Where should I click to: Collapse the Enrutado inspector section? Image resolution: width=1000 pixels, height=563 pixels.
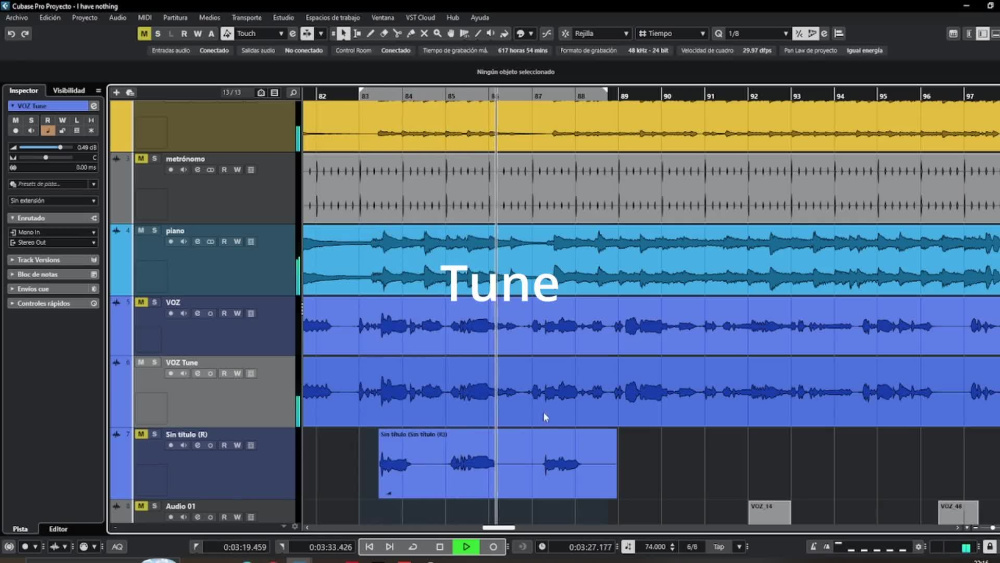[53, 218]
